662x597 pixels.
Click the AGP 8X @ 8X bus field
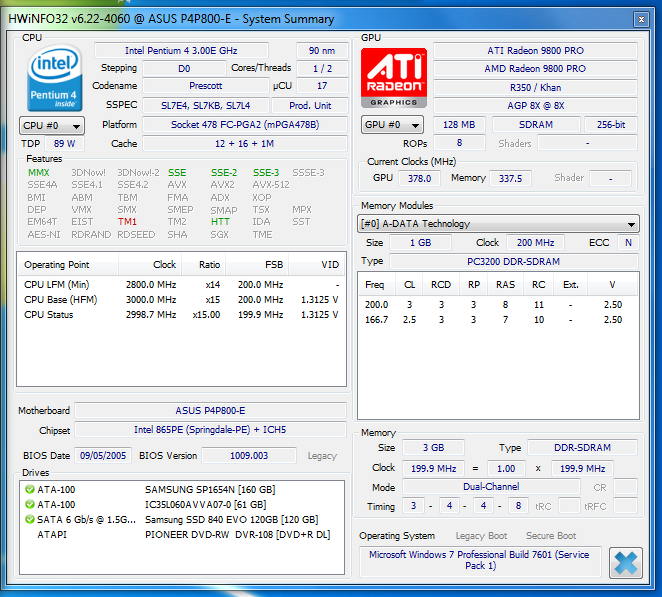coord(535,106)
